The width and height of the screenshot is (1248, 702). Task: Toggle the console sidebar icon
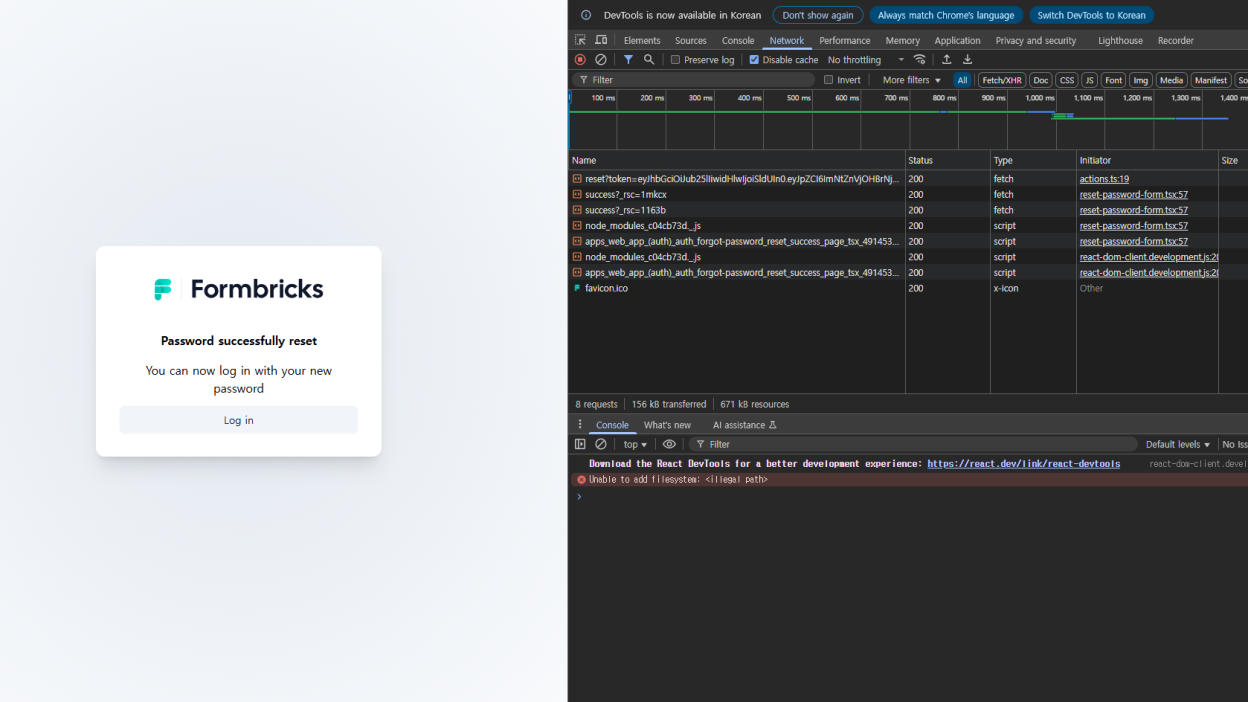point(580,444)
